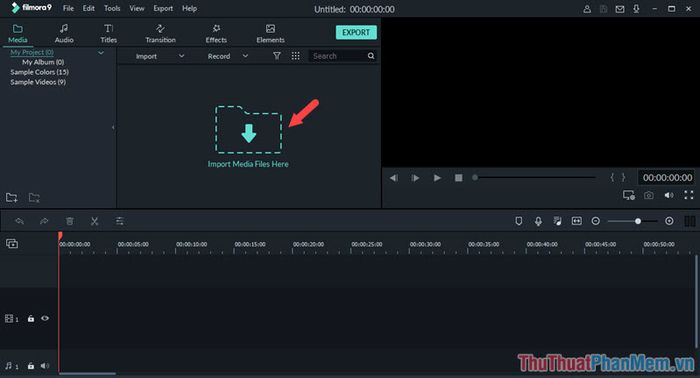This screenshot has height=378, width=700.
Task: Click the add marker shield icon
Action: [x=518, y=221]
